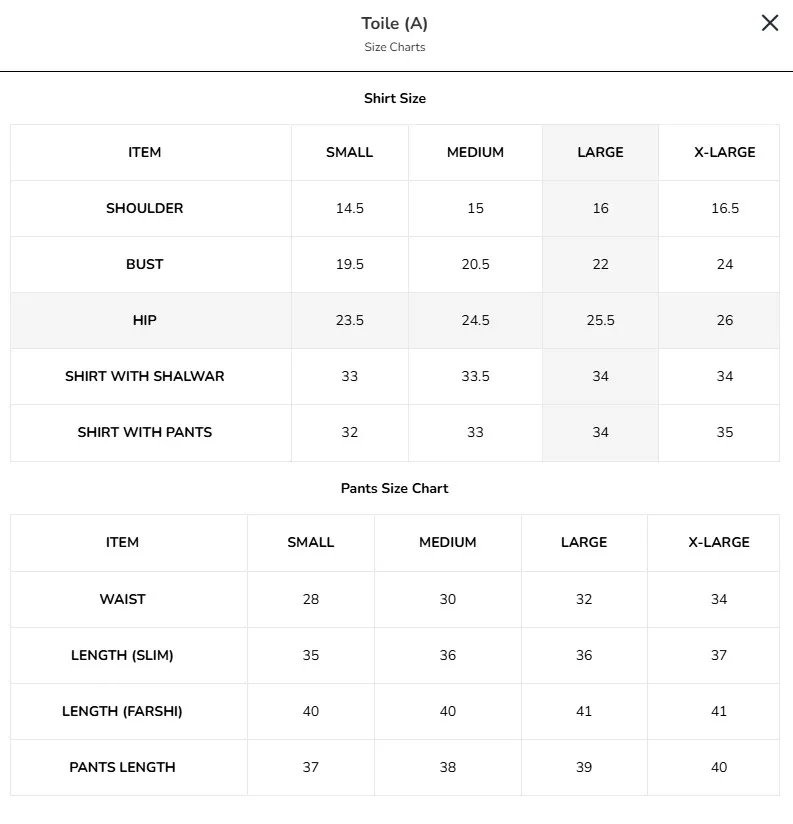Click the SMALL header in Shirt Size table
Image resolution: width=793 pixels, height=824 pixels.
[x=349, y=152]
